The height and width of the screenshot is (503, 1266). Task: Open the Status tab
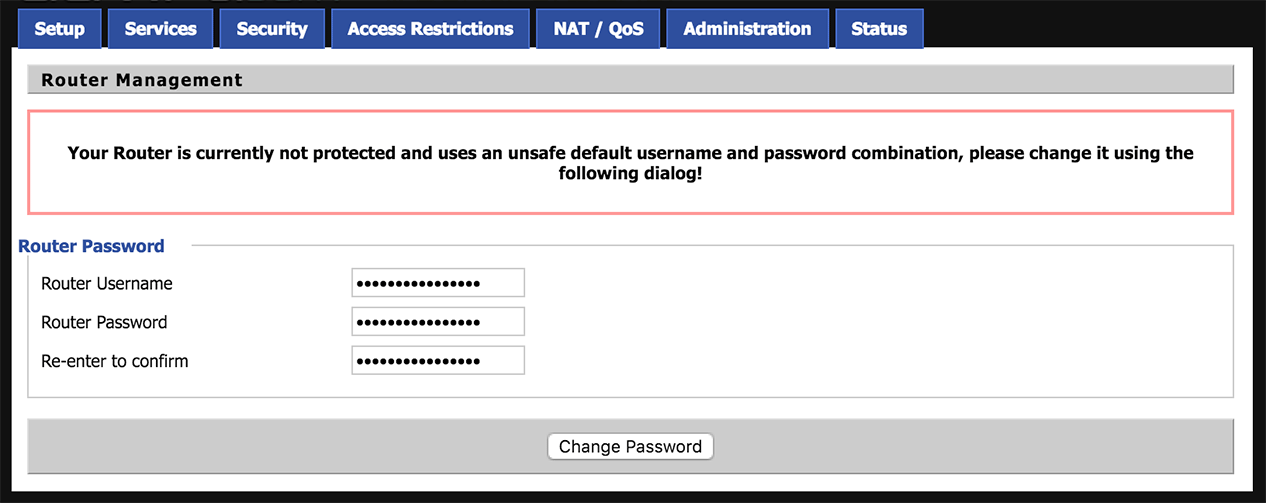(x=879, y=29)
